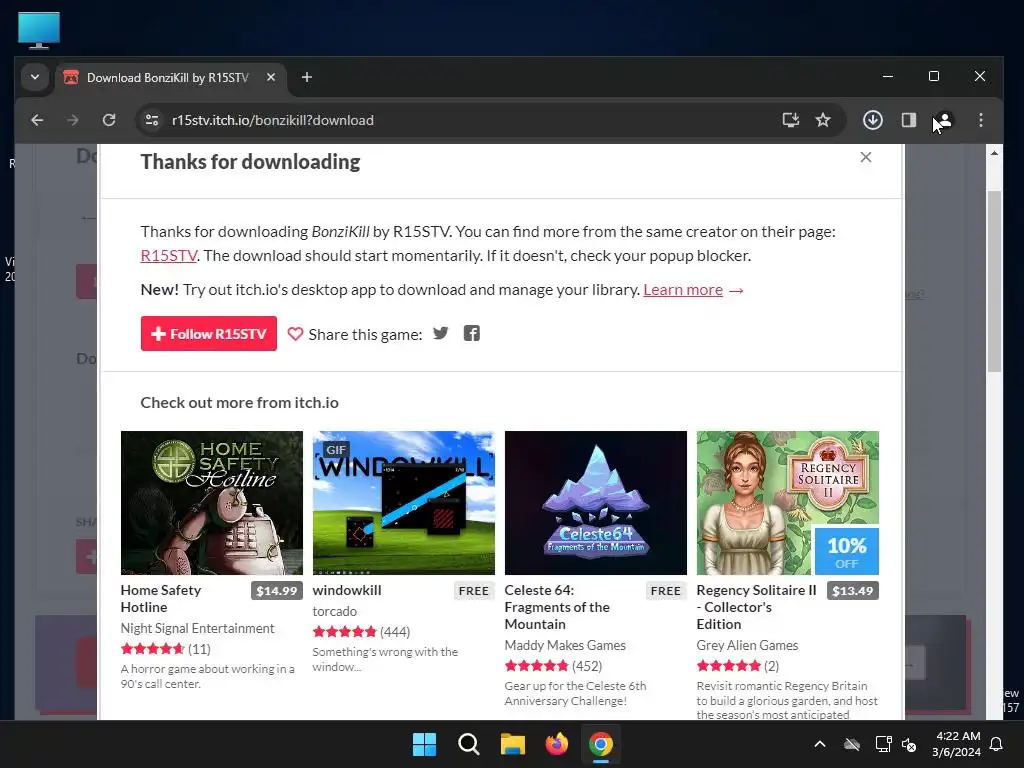Close the Thanks for downloading dialog
The width and height of the screenshot is (1024, 768).
click(x=866, y=157)
